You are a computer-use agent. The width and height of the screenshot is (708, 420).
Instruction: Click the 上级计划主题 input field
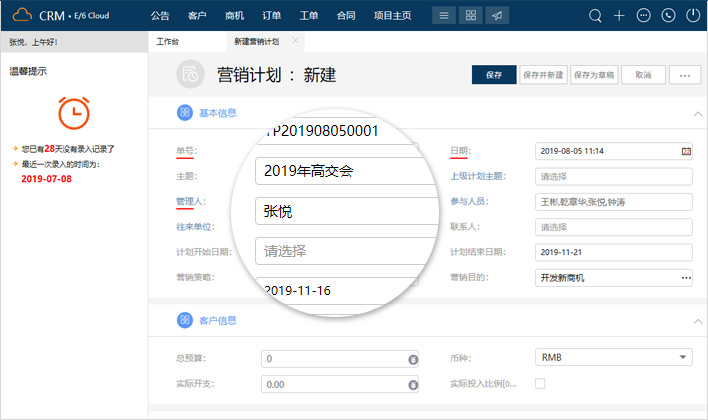pyautogui.click(x=614, y=176)
